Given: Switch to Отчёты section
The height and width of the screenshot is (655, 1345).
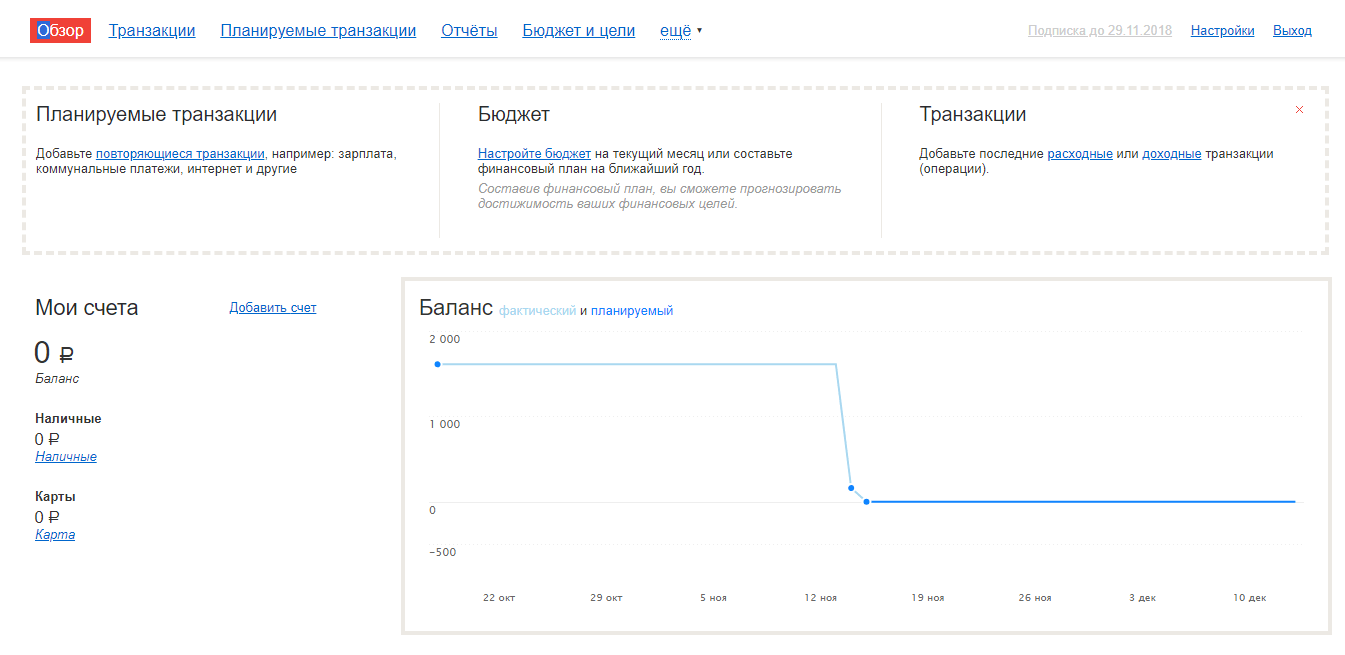Looking at the screenshot, I should (469, 31).
